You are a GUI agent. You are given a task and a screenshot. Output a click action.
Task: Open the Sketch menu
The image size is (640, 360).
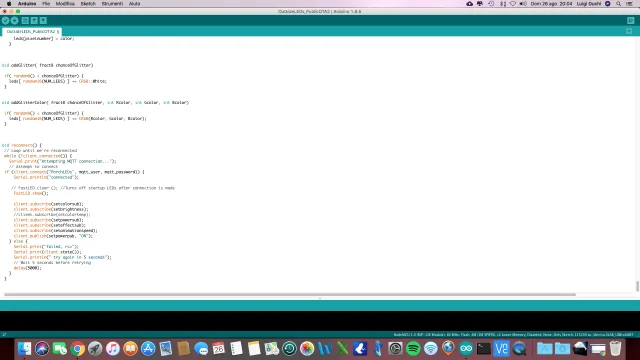pyautogui.click(x=88, y=4)
